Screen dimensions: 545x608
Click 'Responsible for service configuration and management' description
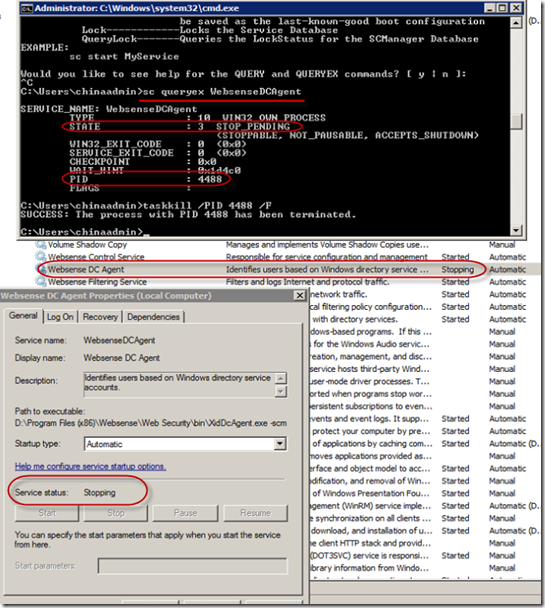pyautogui.click(x=326, y=257)
